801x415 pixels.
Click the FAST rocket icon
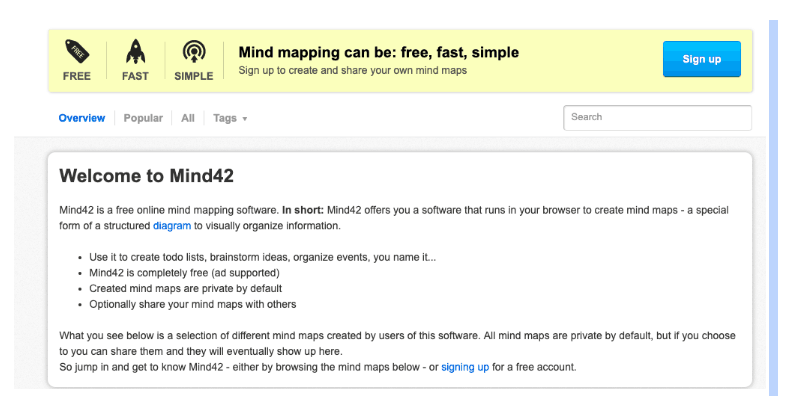(x=135, y=52)
